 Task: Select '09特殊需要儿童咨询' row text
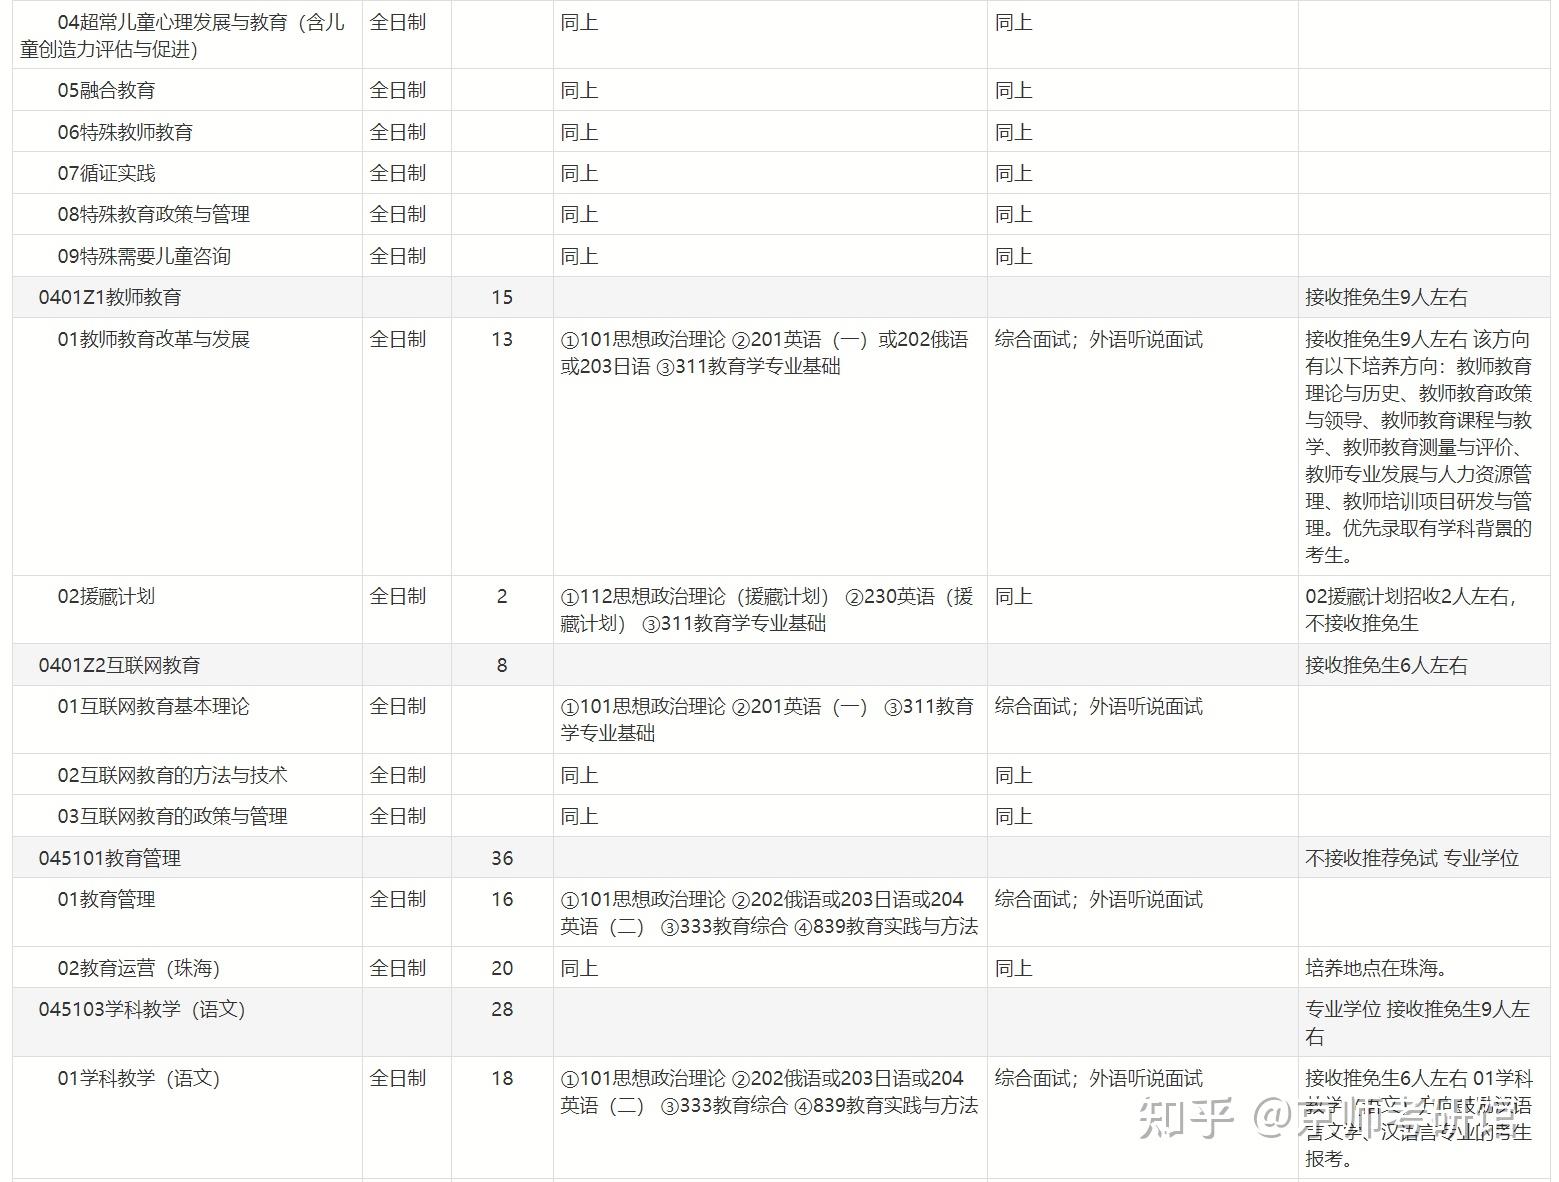144,256
